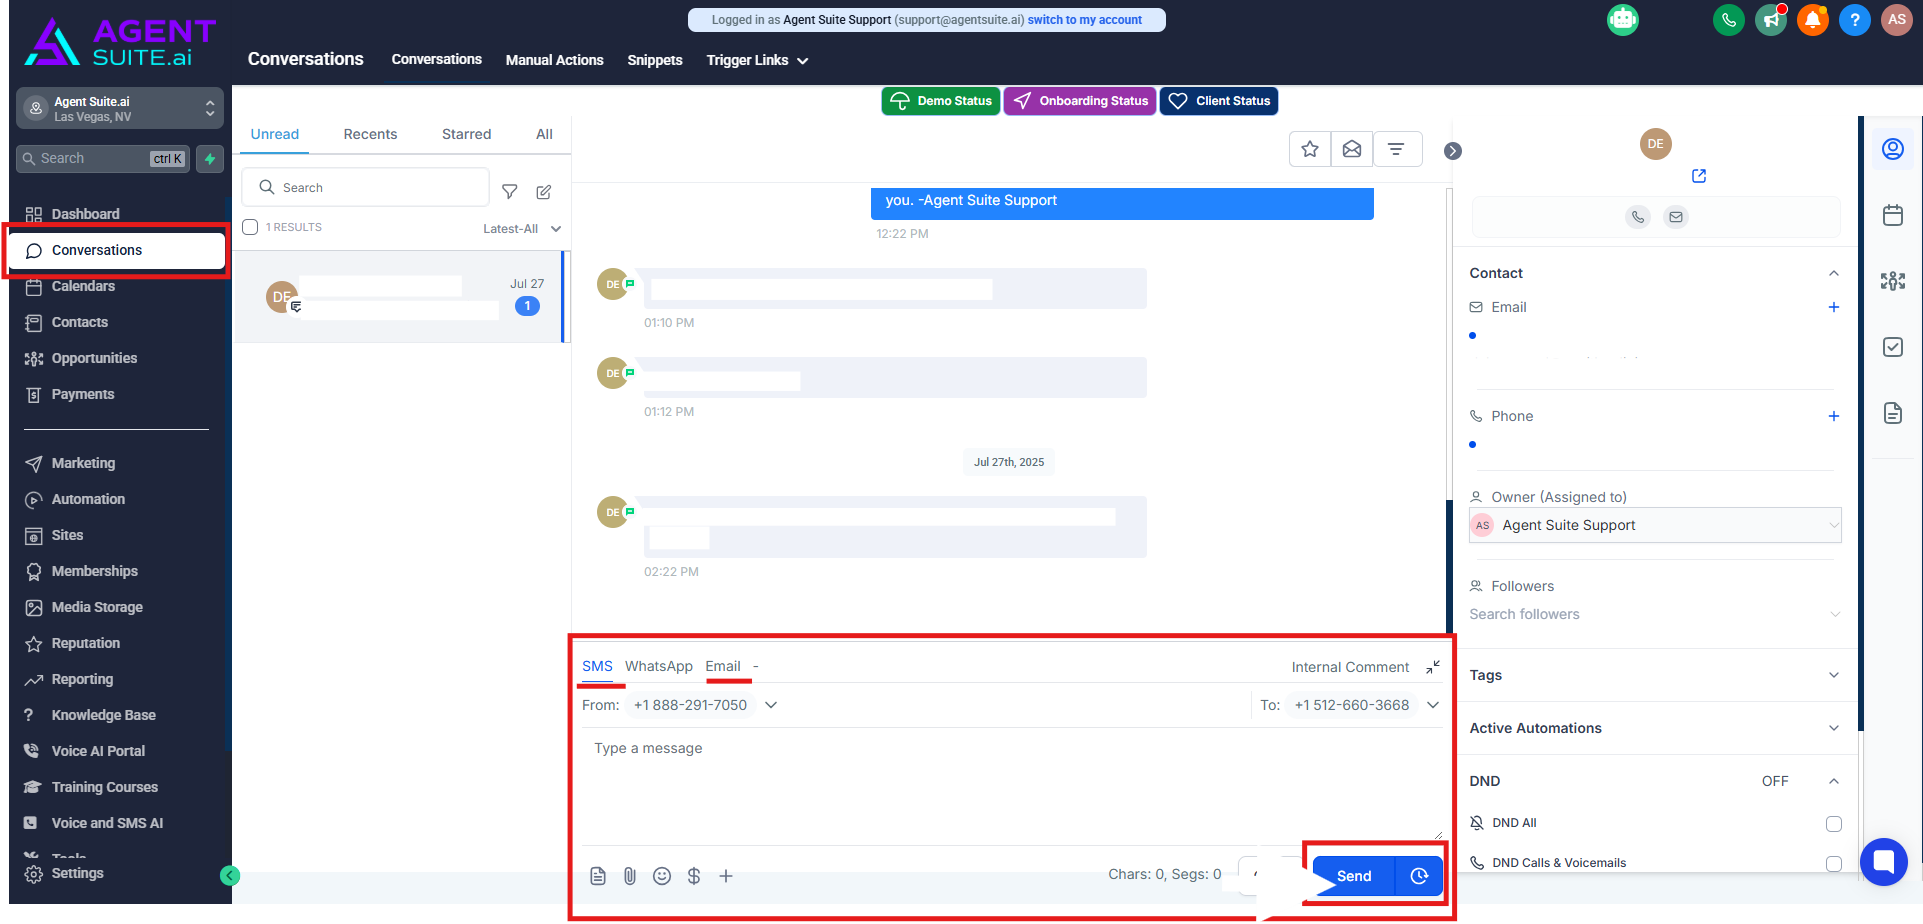
Task: Open the Latest-All sort dropdown
Action: [522, 229]
